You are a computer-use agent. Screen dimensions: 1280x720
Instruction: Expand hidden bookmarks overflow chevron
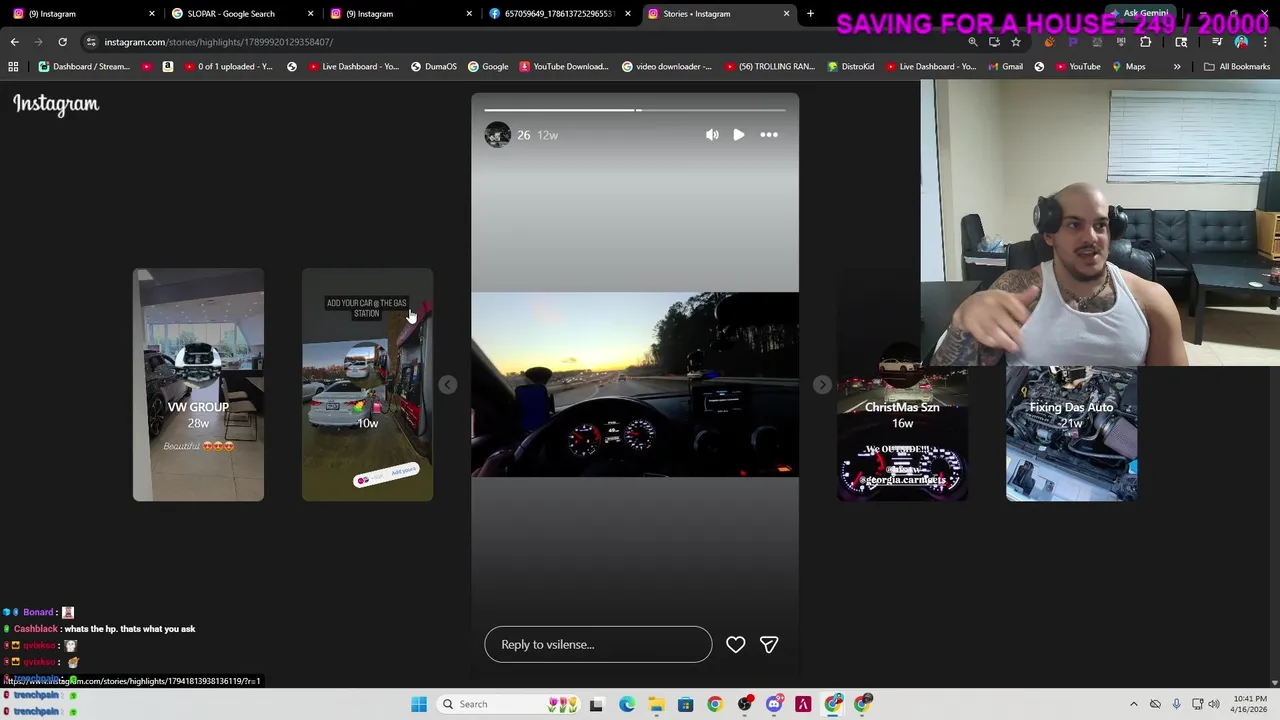(1177, 67)
